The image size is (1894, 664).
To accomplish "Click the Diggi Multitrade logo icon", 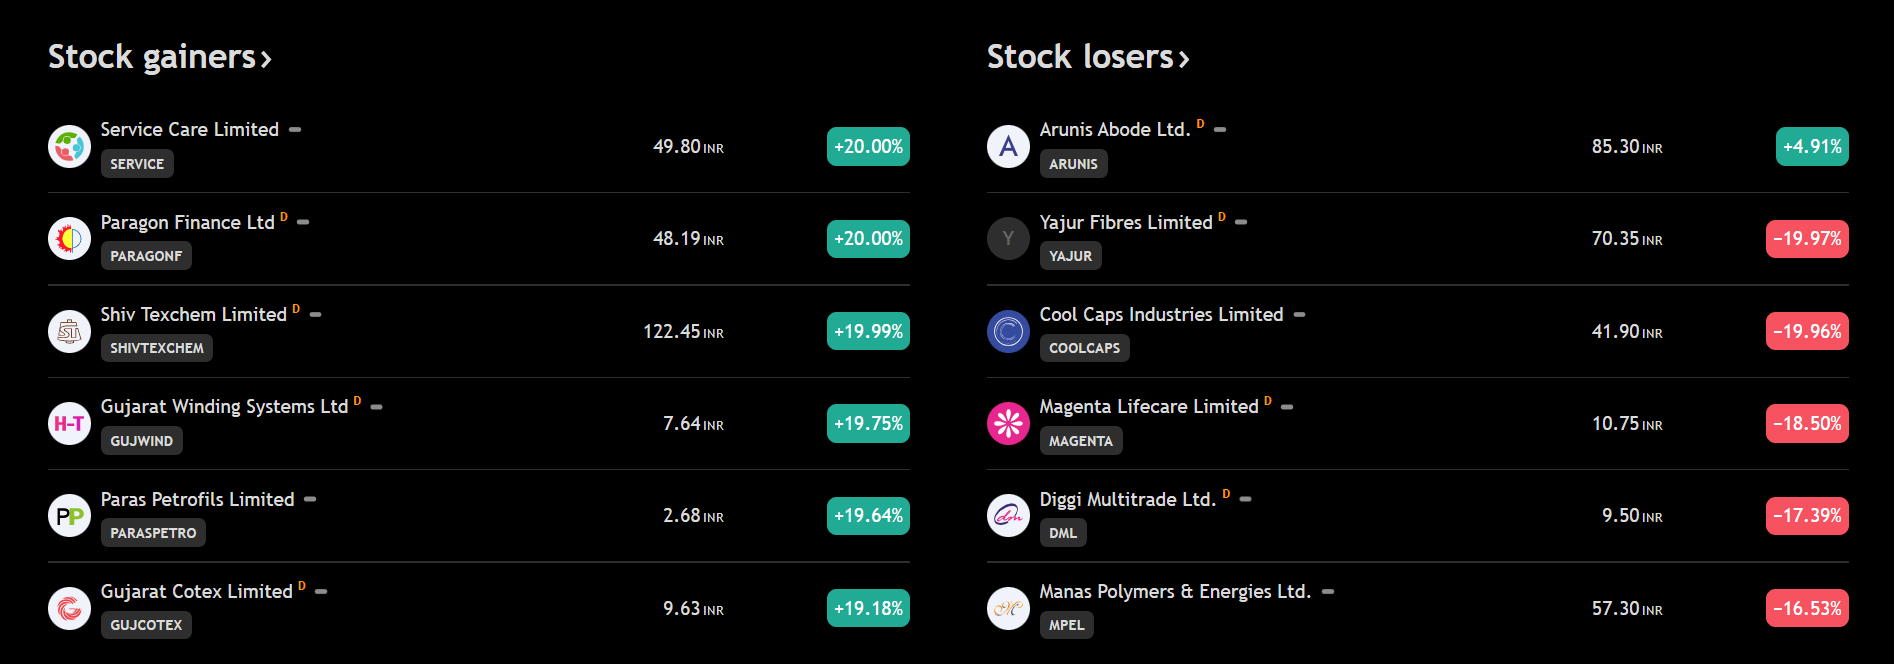I will click(1008, 516).
